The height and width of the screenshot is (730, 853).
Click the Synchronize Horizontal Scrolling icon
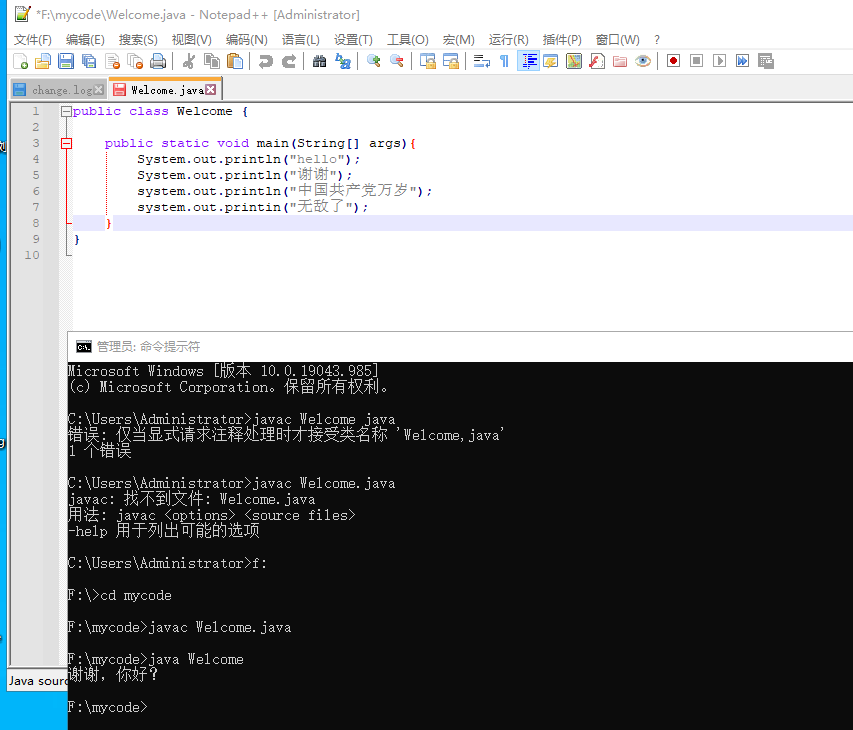tap(450, 61)
